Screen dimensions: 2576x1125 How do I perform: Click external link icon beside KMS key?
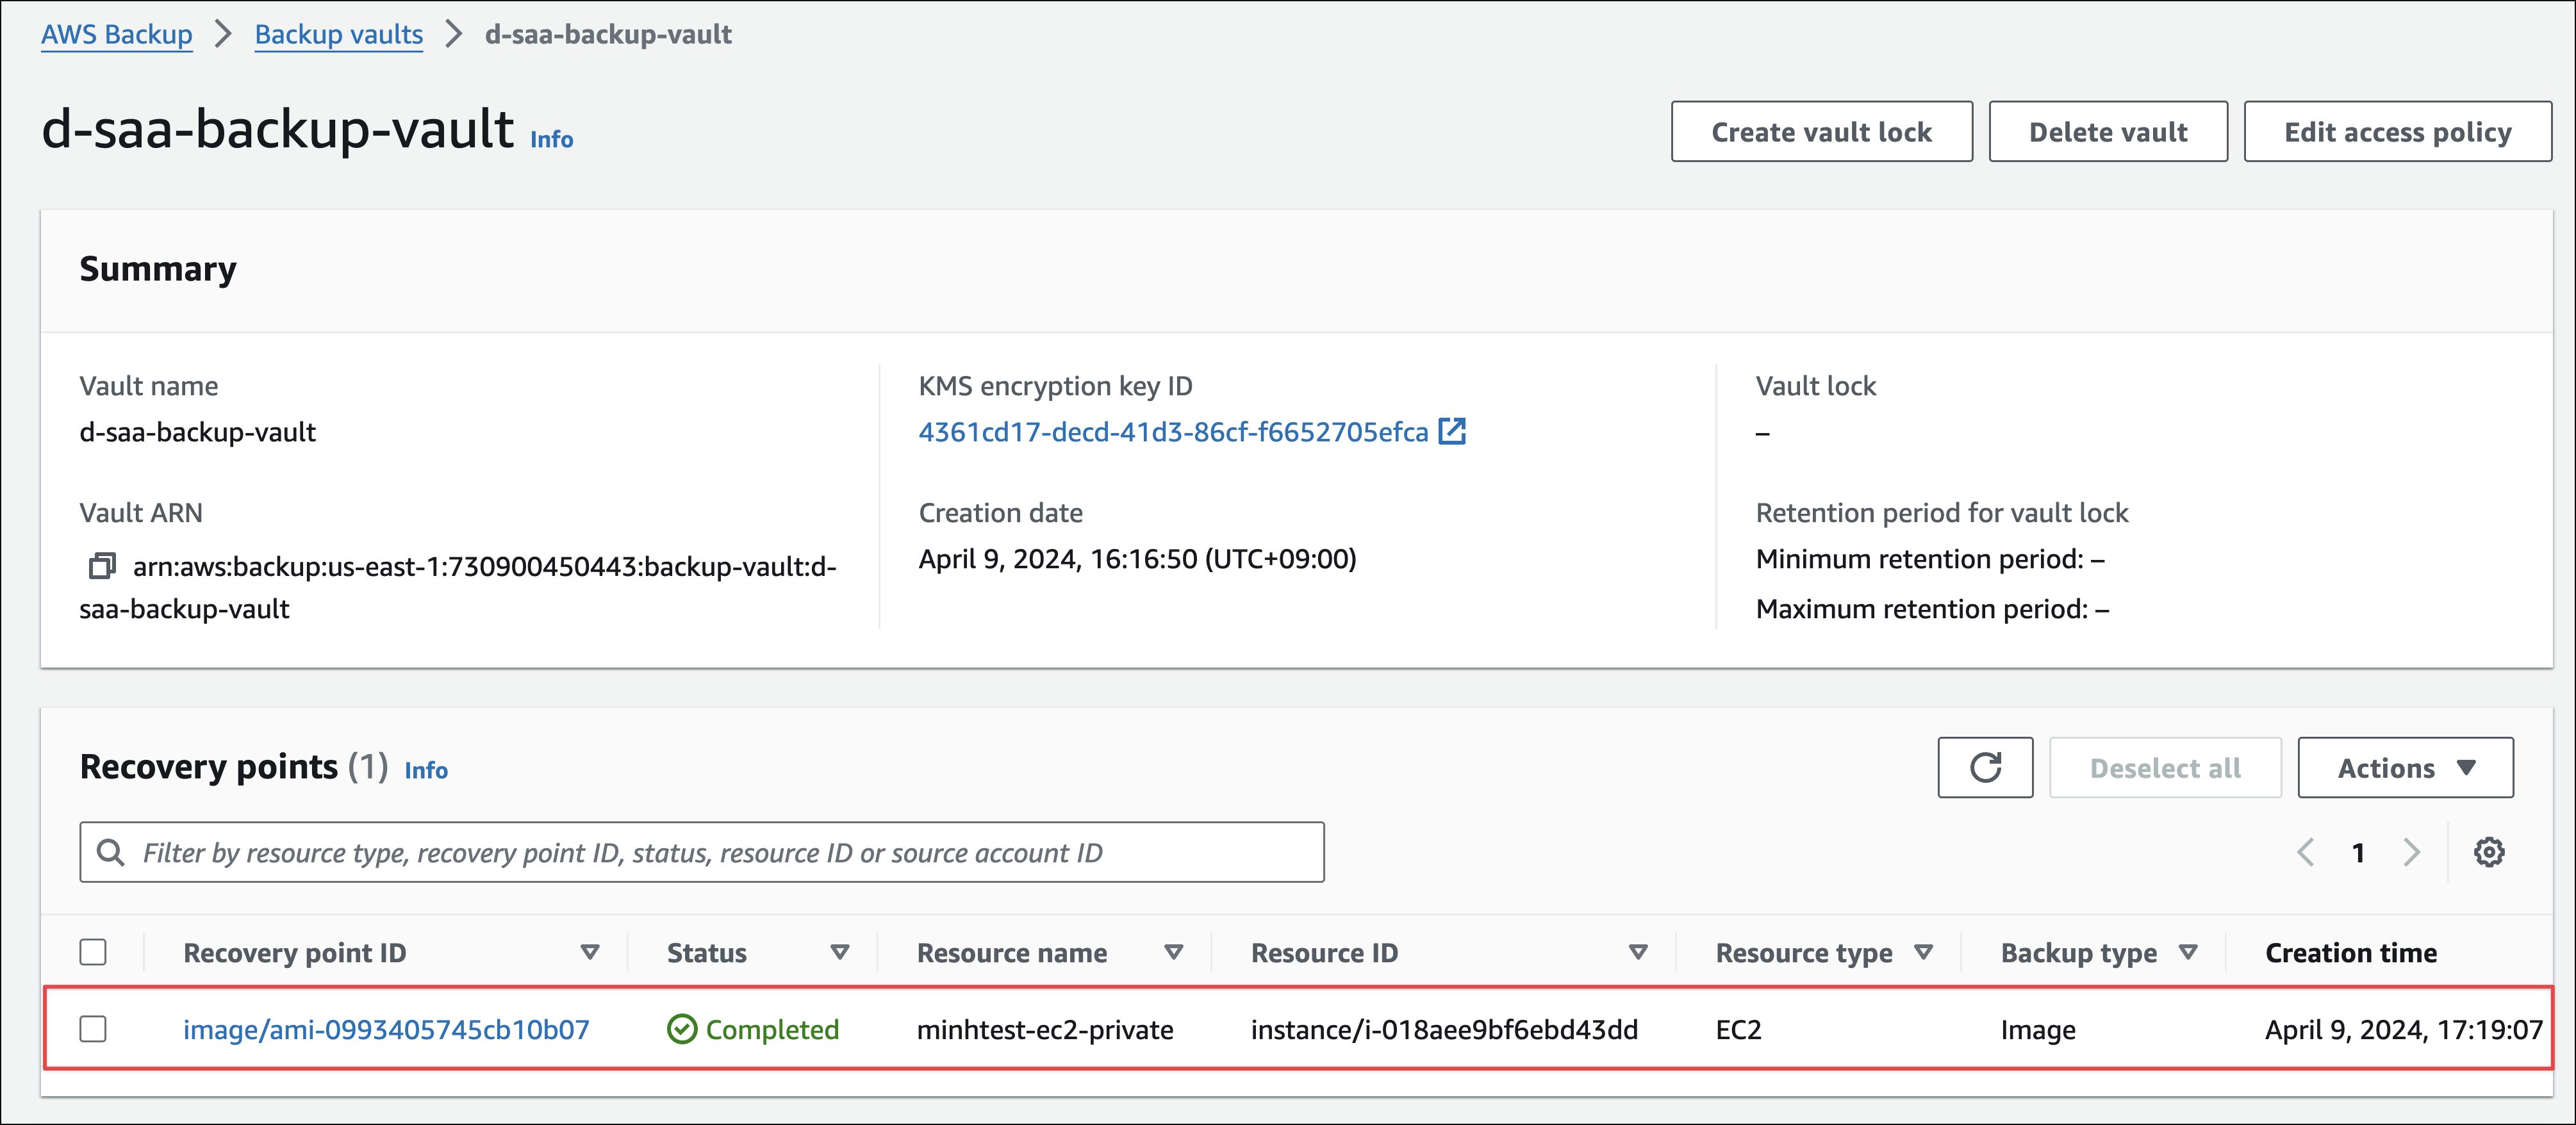click(x=1451, y=432)
